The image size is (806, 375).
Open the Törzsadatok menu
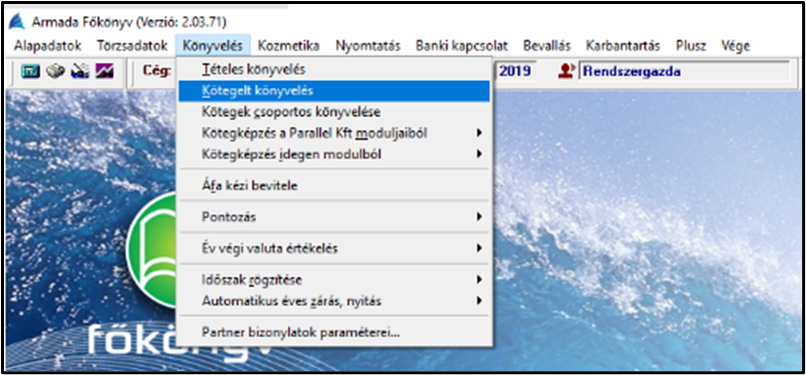[x=132, y=46]
